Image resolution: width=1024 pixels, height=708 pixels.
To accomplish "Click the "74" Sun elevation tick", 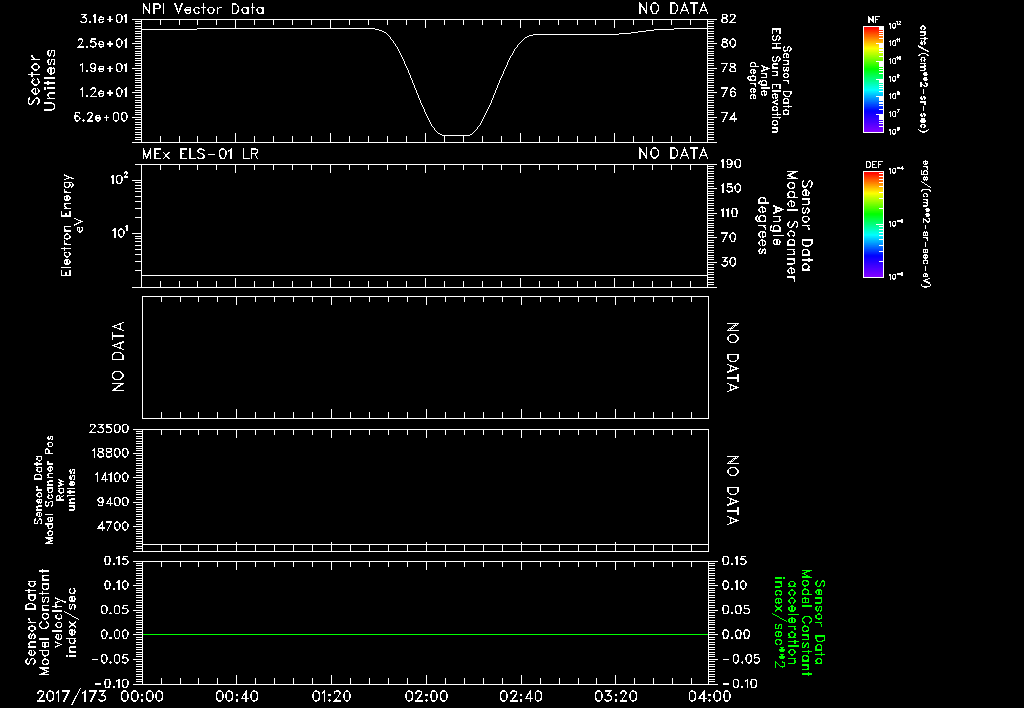I will 729,118.
